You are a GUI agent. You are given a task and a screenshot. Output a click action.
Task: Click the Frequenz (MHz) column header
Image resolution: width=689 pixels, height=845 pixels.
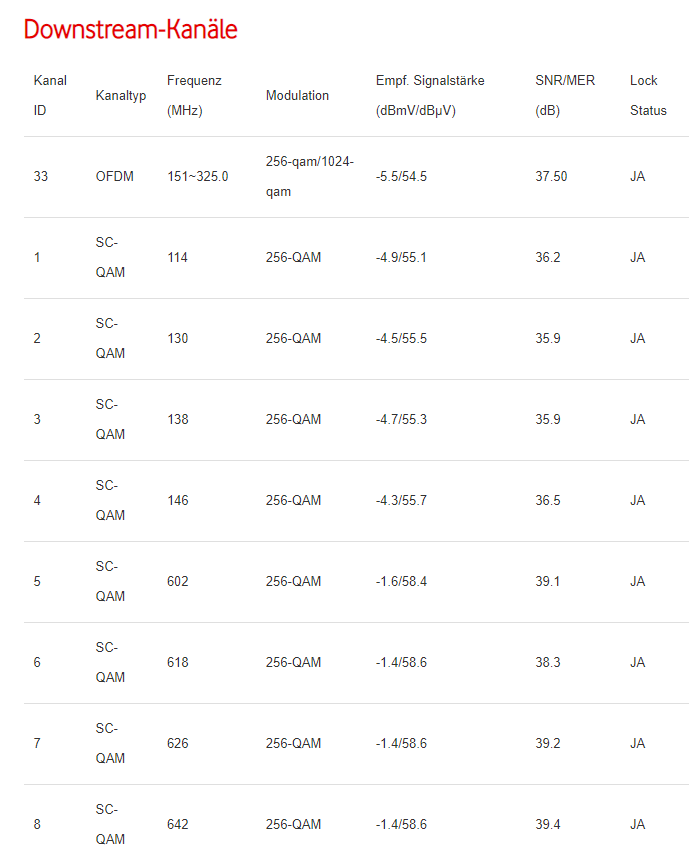click(194, 95)
